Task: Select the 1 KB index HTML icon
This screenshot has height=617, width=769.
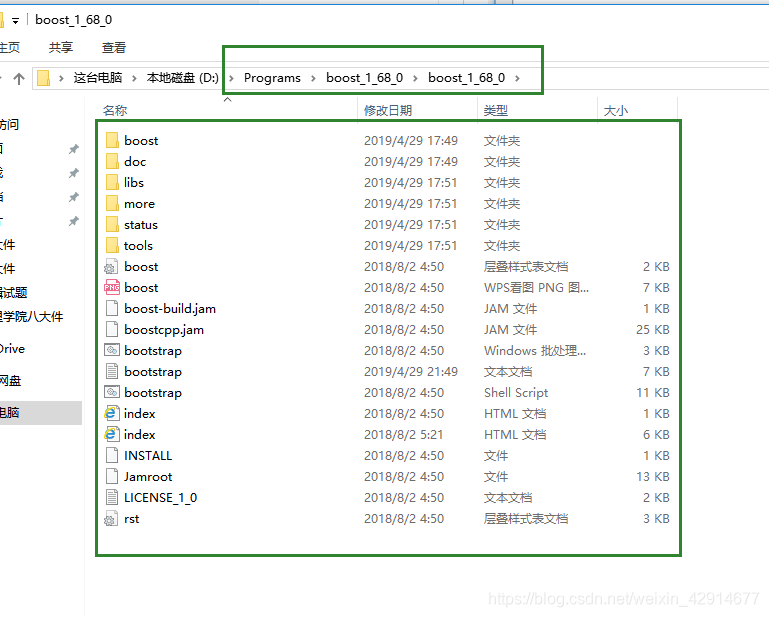Action: [112, 413]
